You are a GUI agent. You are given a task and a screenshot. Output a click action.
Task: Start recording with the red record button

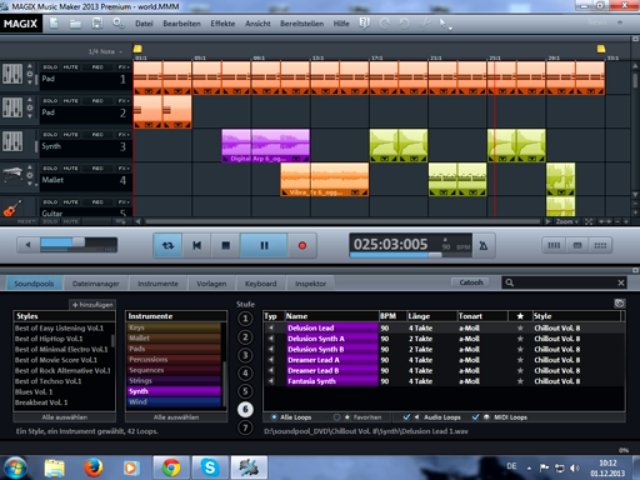pyautogui.click(x=301, y=244)
